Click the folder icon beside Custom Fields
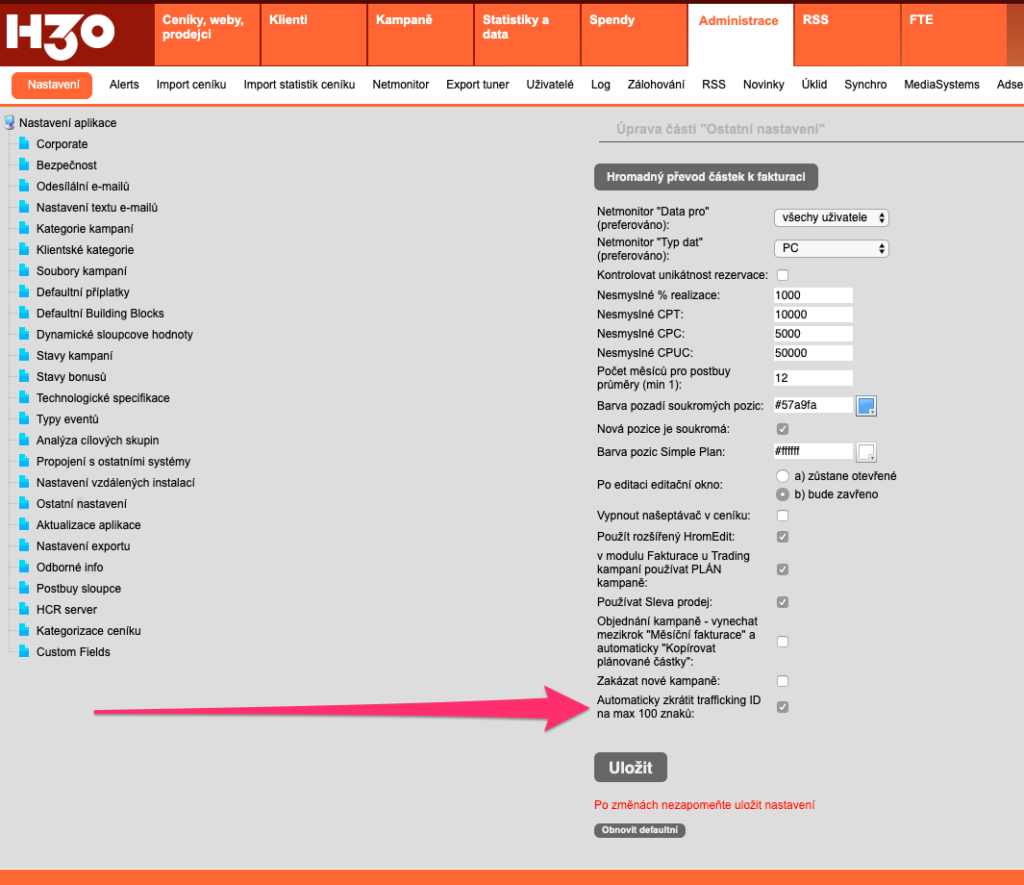Screen dimensions: 1024x885 click(x=25, y=652)
